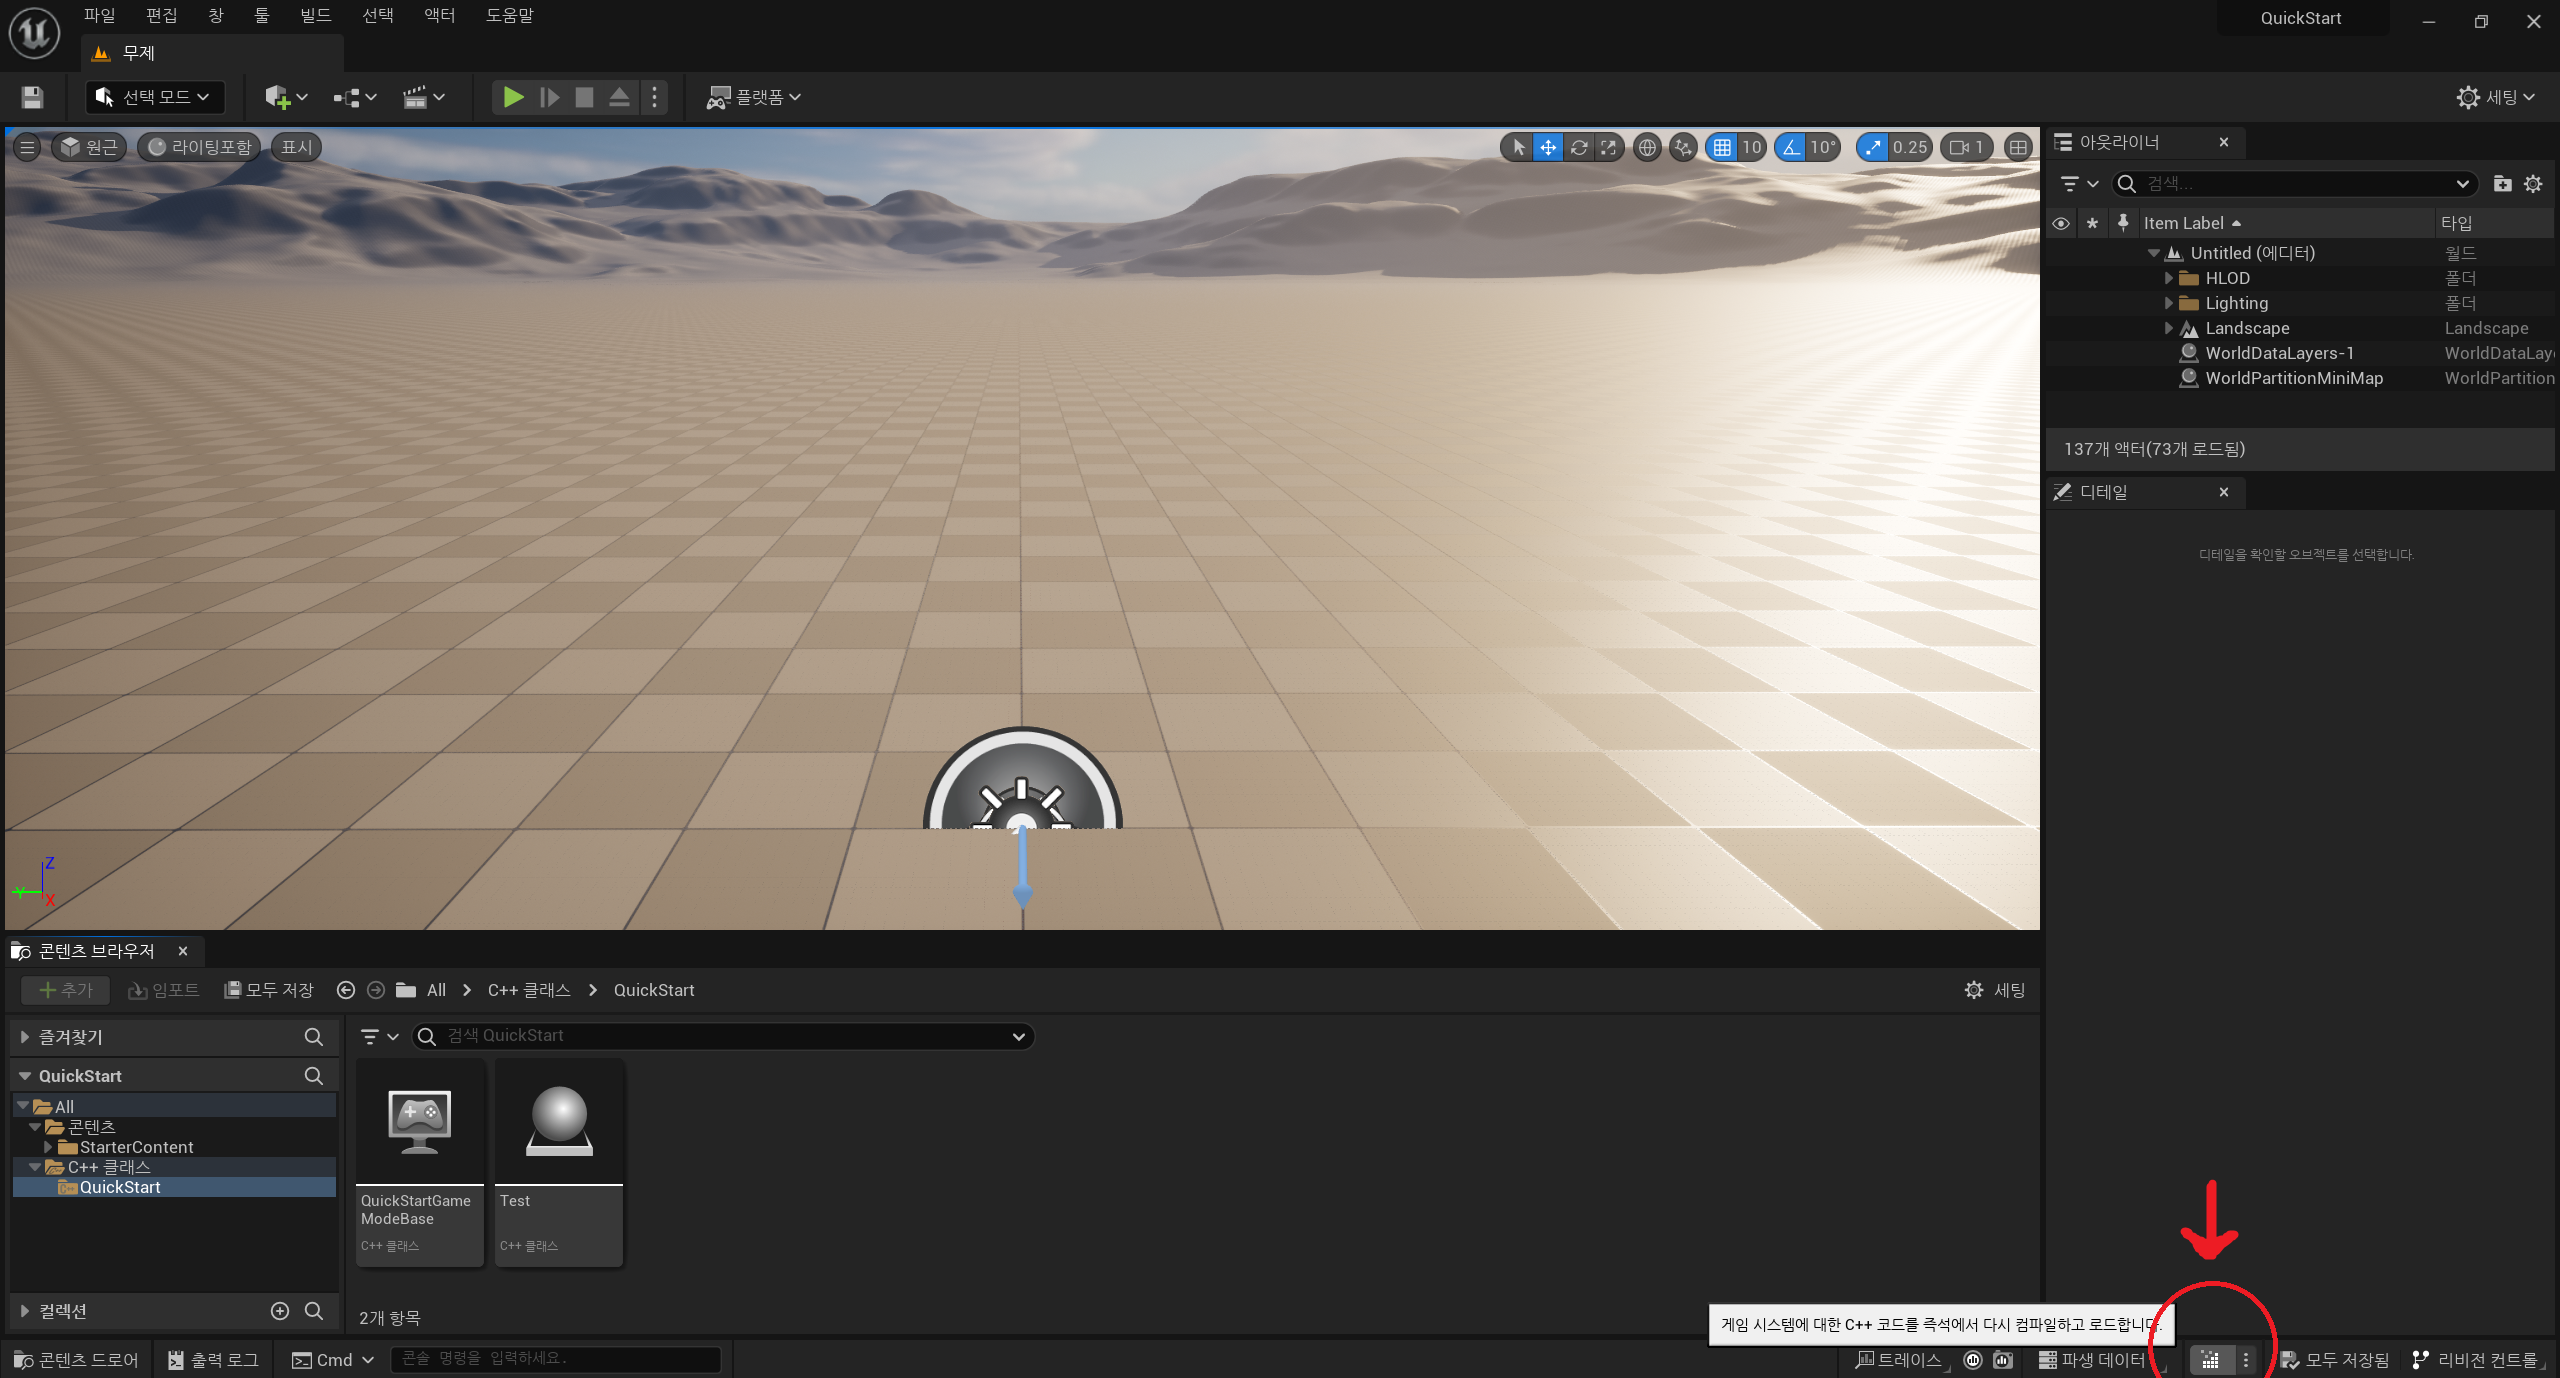Toggle rotation snap angle icon
This screenshot has width=2560, height=1378.
(x=1791, y=148)
